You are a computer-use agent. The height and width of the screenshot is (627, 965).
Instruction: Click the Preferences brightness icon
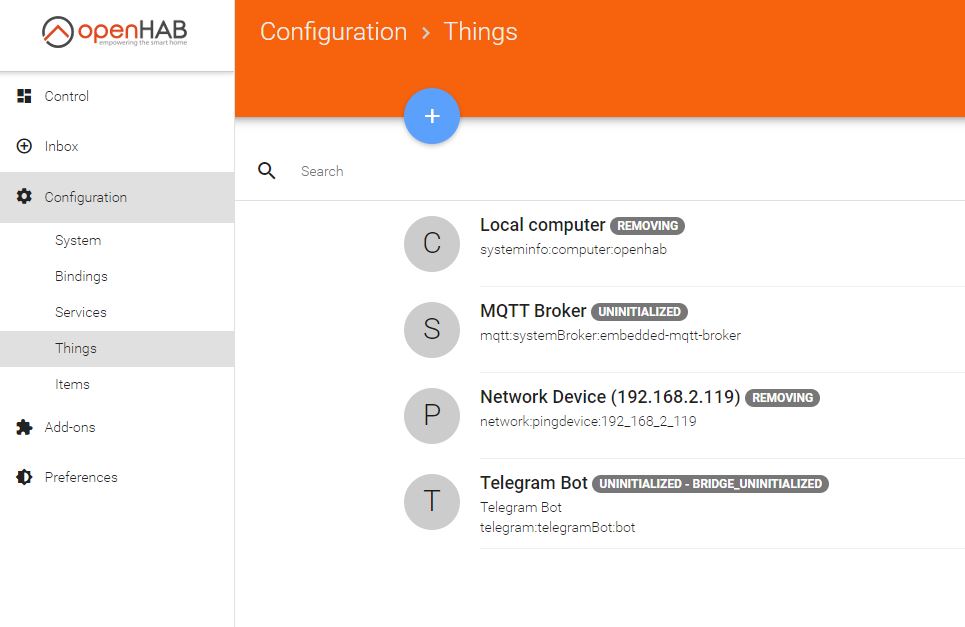coord(24,477)
